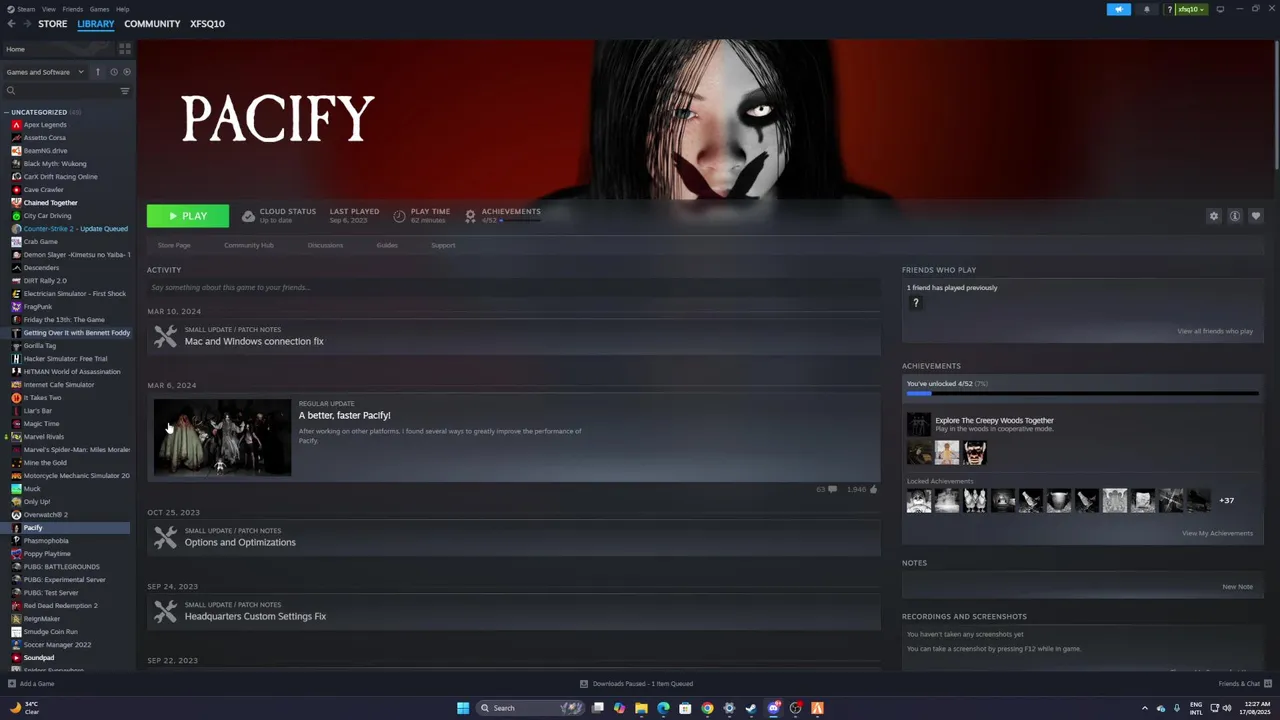The height and width of the screenshot is (720, 1280).
Task: Open the Games menu
Action: [99, 9]
